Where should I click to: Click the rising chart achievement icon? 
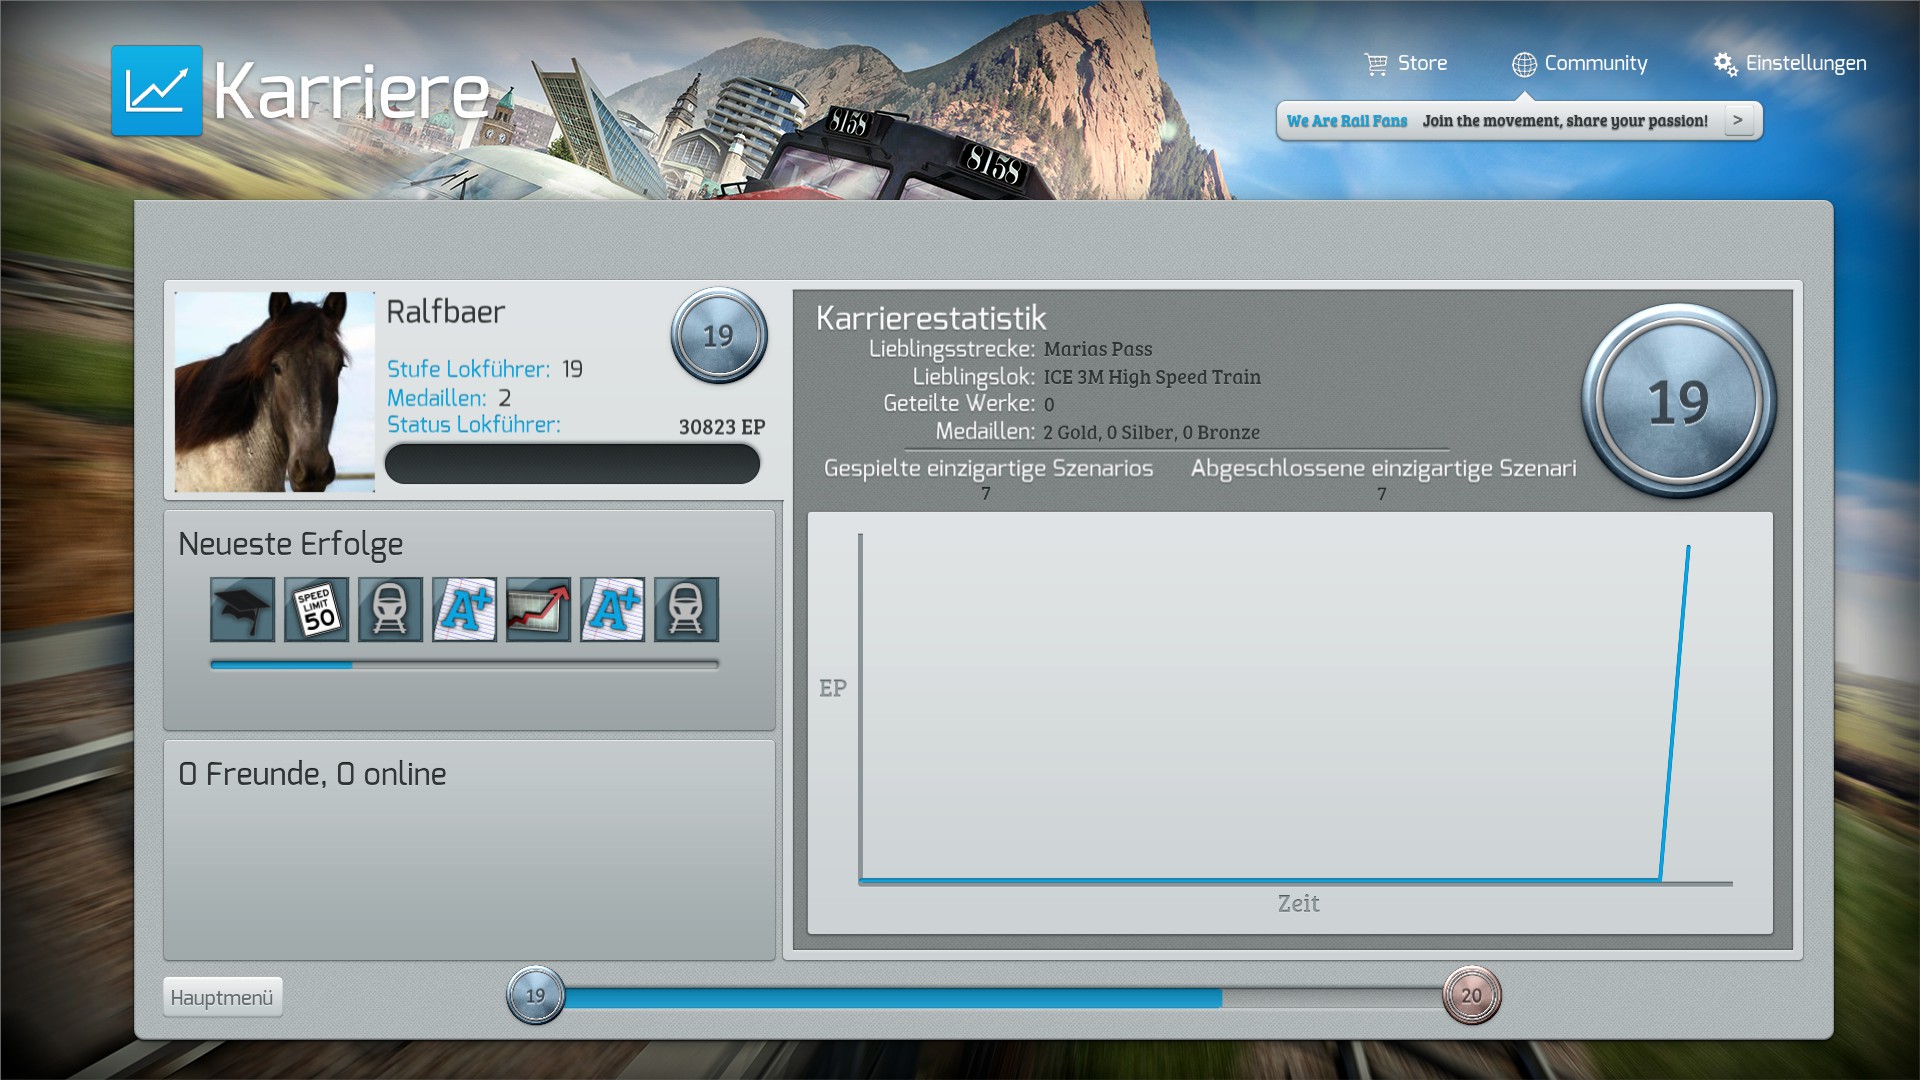tap(538, 609)
